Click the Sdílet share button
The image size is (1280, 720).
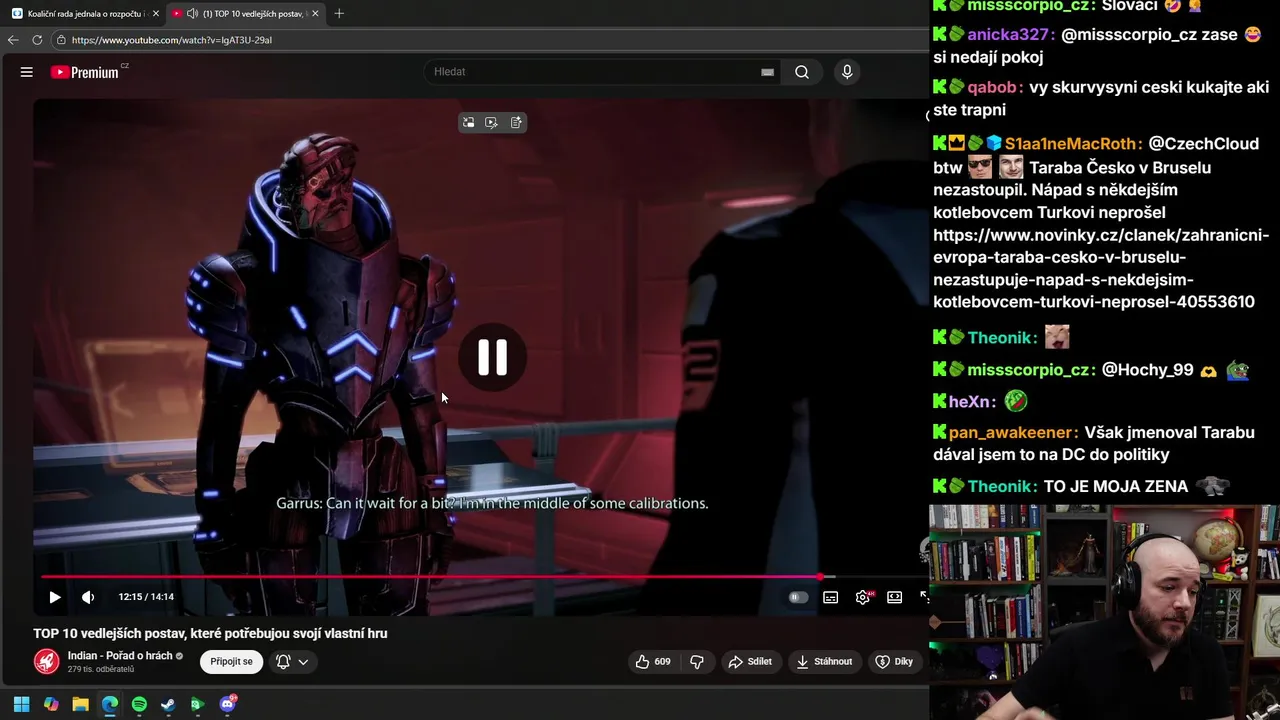(x=750, y=661)
